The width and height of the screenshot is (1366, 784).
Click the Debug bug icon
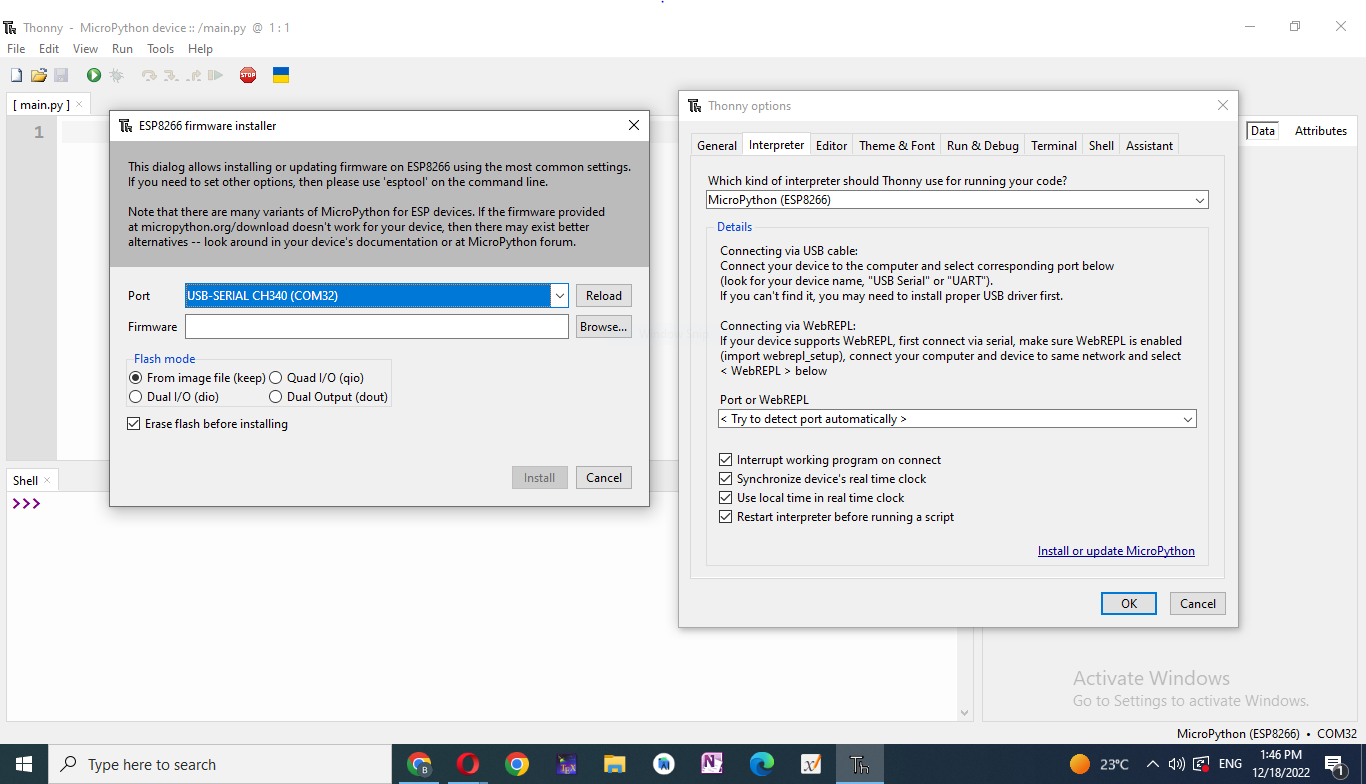[116, 75]
